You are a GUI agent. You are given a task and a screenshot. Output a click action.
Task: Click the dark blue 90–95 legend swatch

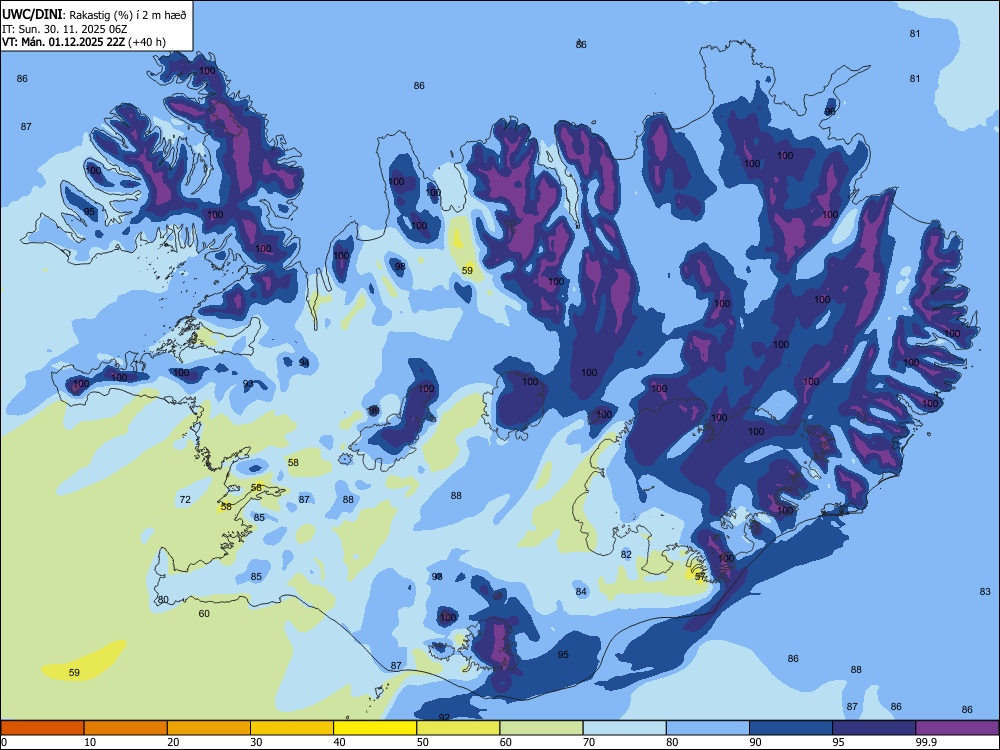791,728
